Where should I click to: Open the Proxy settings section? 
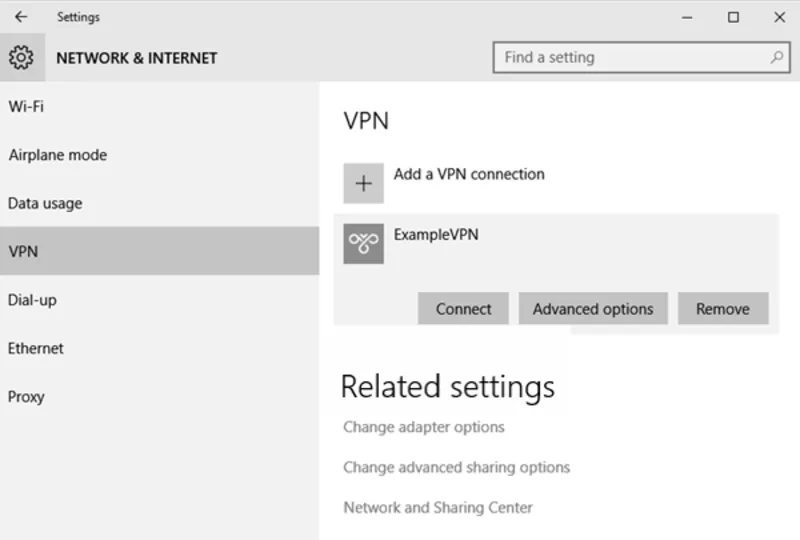pos(26,396)
